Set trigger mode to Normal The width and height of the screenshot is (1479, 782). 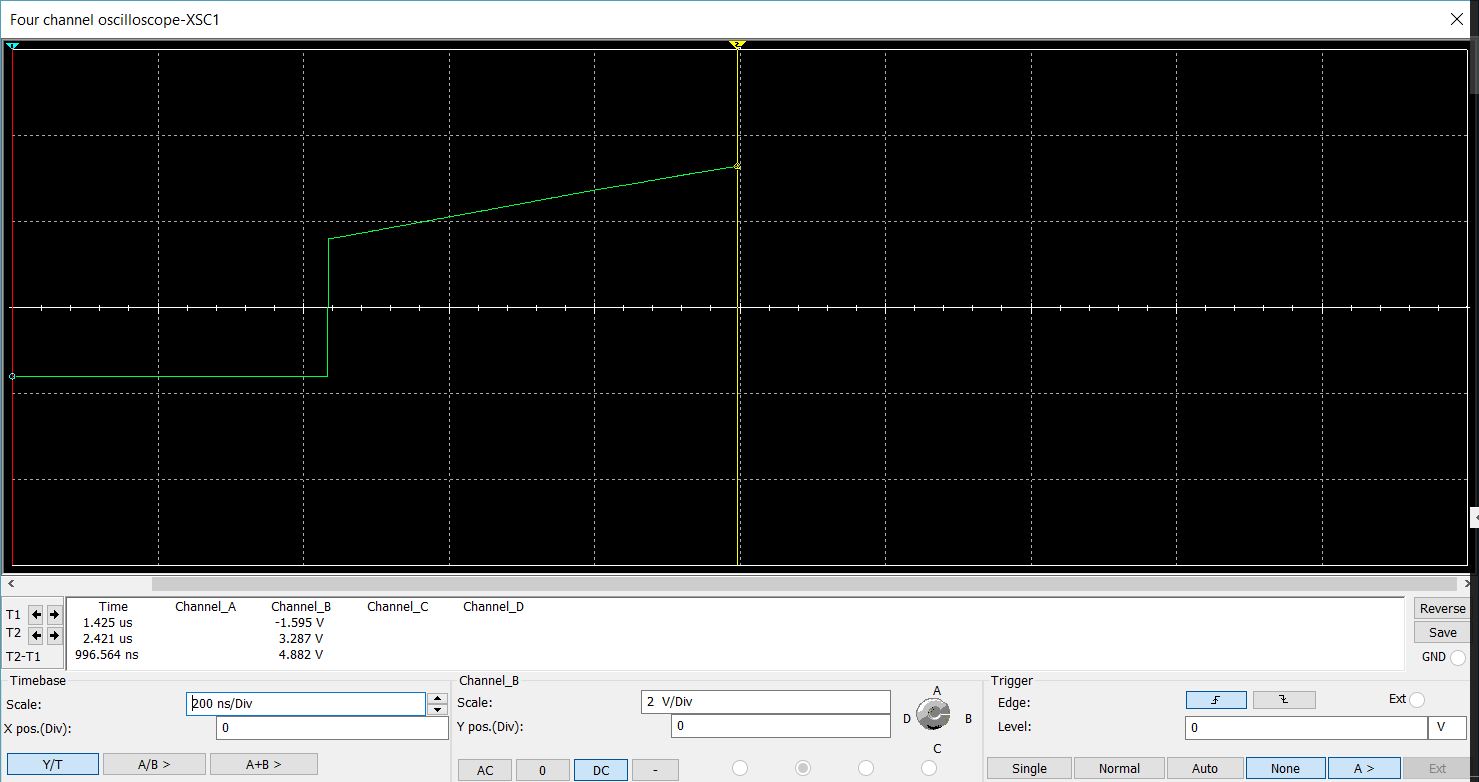point(1119,769)
